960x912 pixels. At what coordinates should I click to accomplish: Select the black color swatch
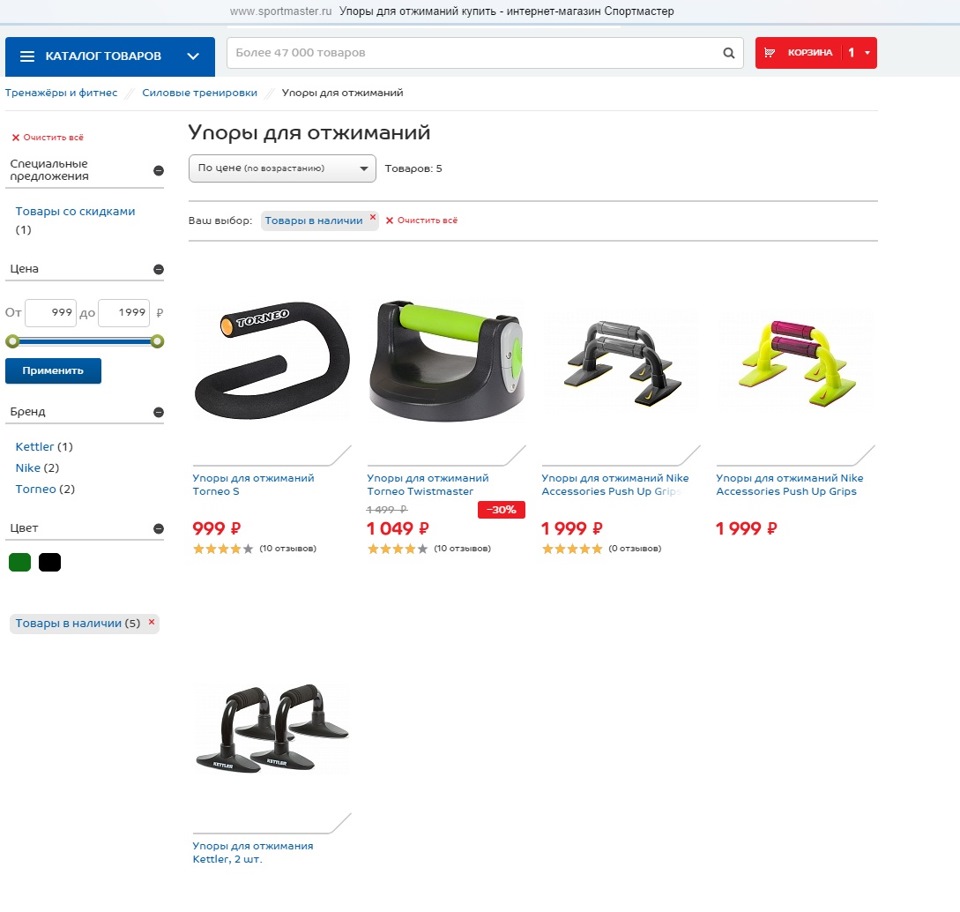(50, 563)
